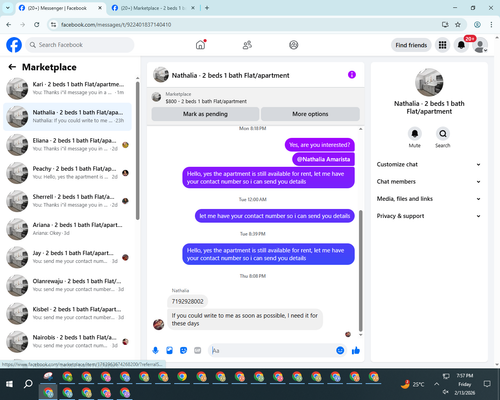The height and width of the screenshot is (400, 500).
Task: Expand Customize chat section
Action: 429,164
